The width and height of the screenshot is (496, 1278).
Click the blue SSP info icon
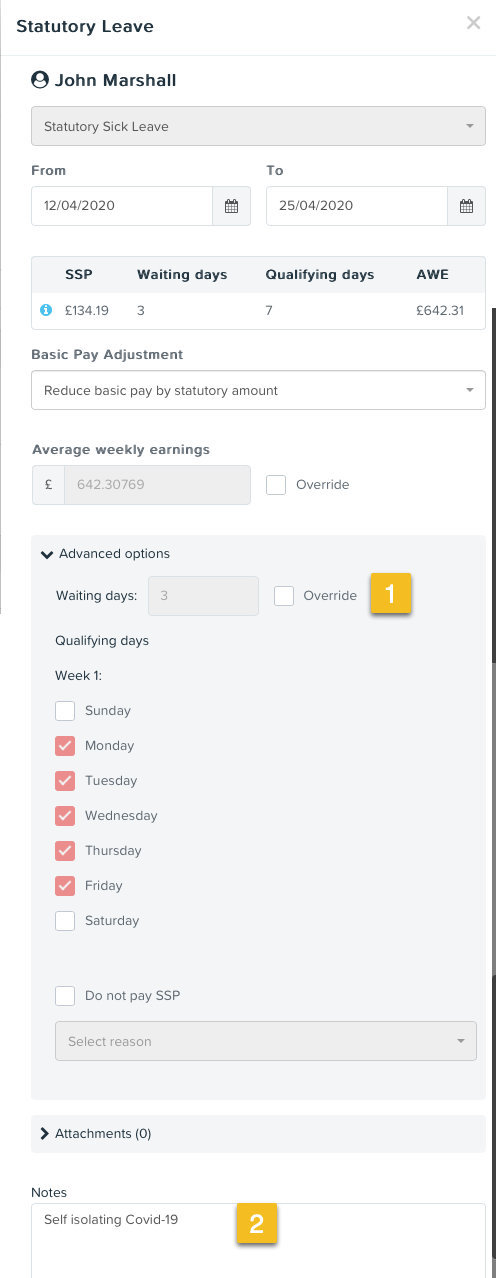click(x=45, y=310)
